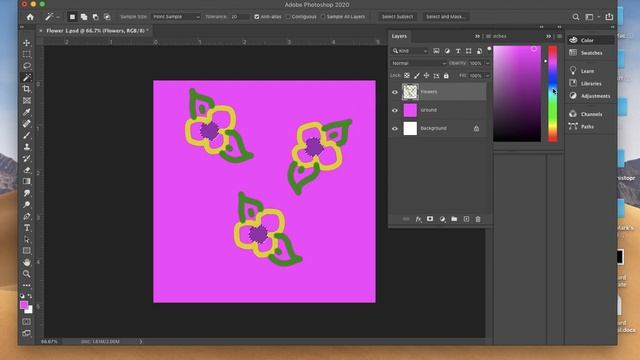
Task: Open the search icon in options bar
Action: pyautogui.click(x=576, y=17)
